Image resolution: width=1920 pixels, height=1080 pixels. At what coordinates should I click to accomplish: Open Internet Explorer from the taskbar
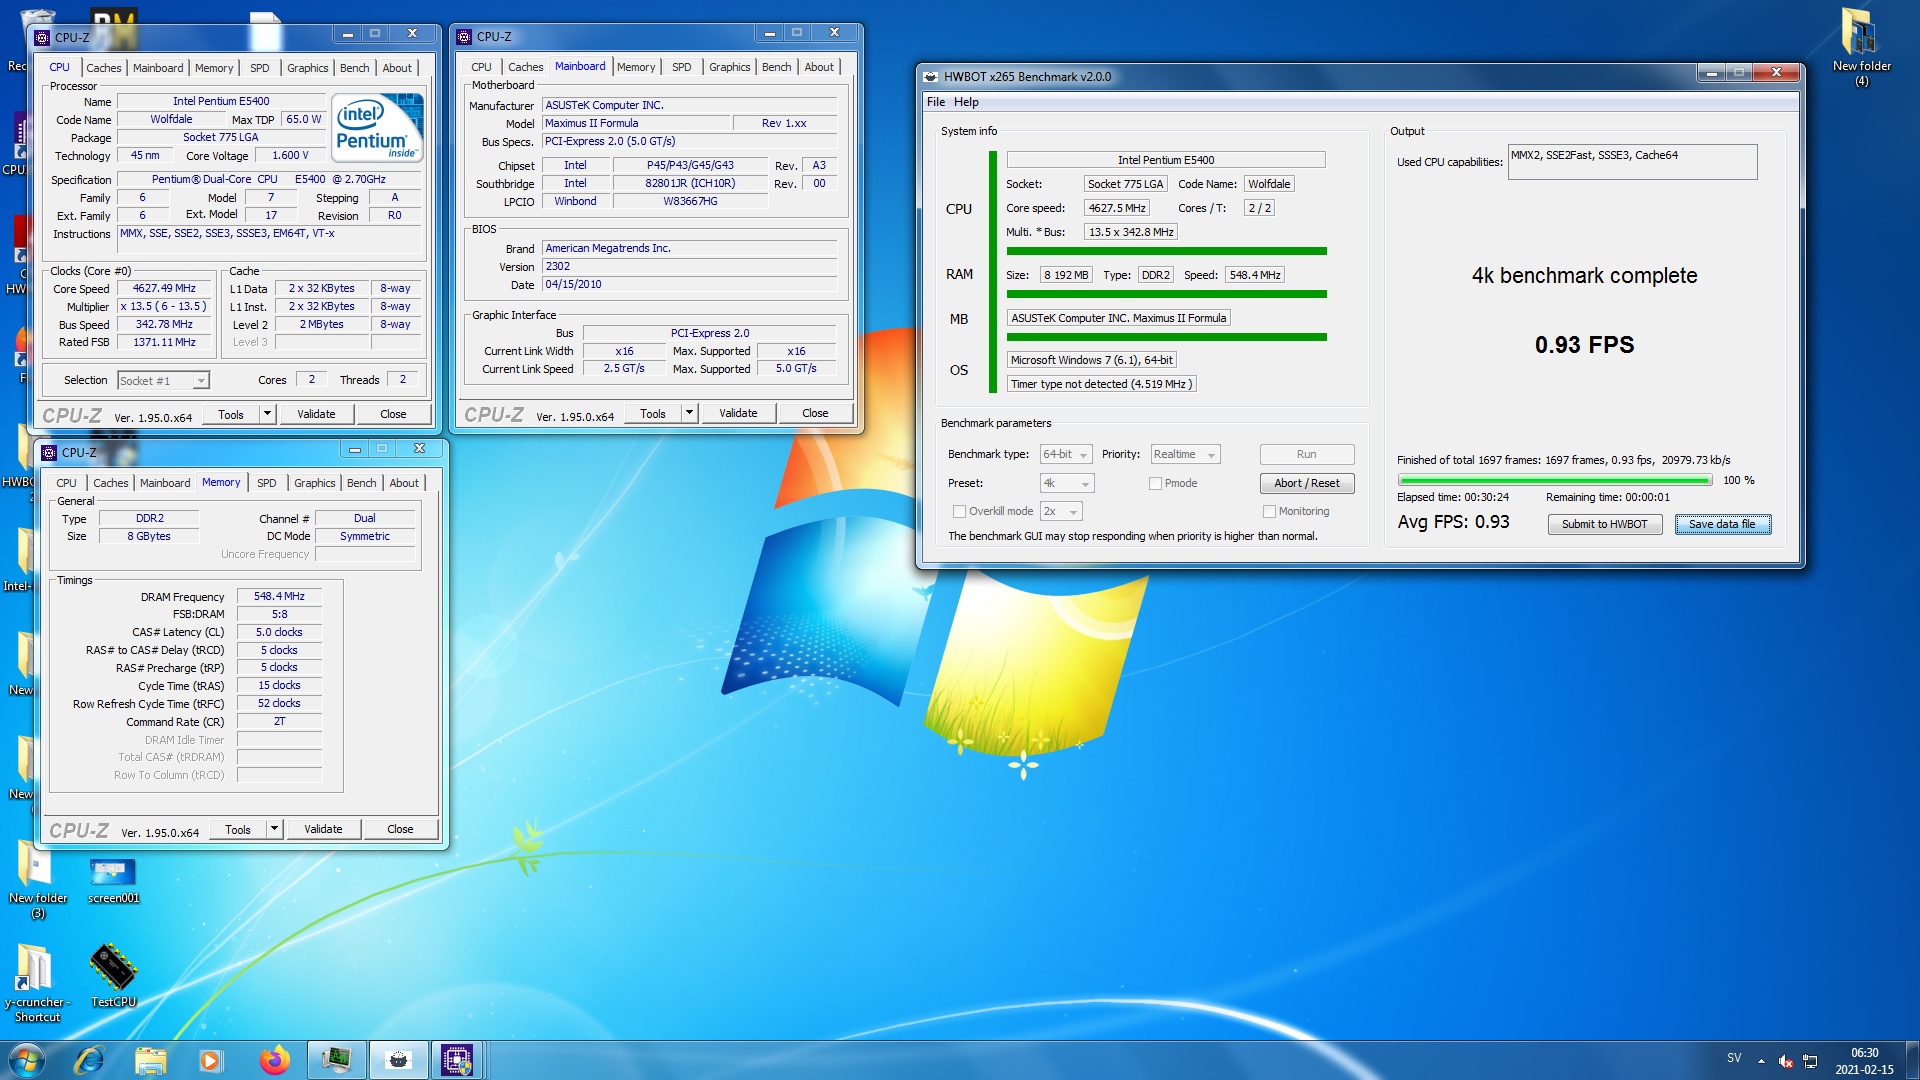[89, 1059]
